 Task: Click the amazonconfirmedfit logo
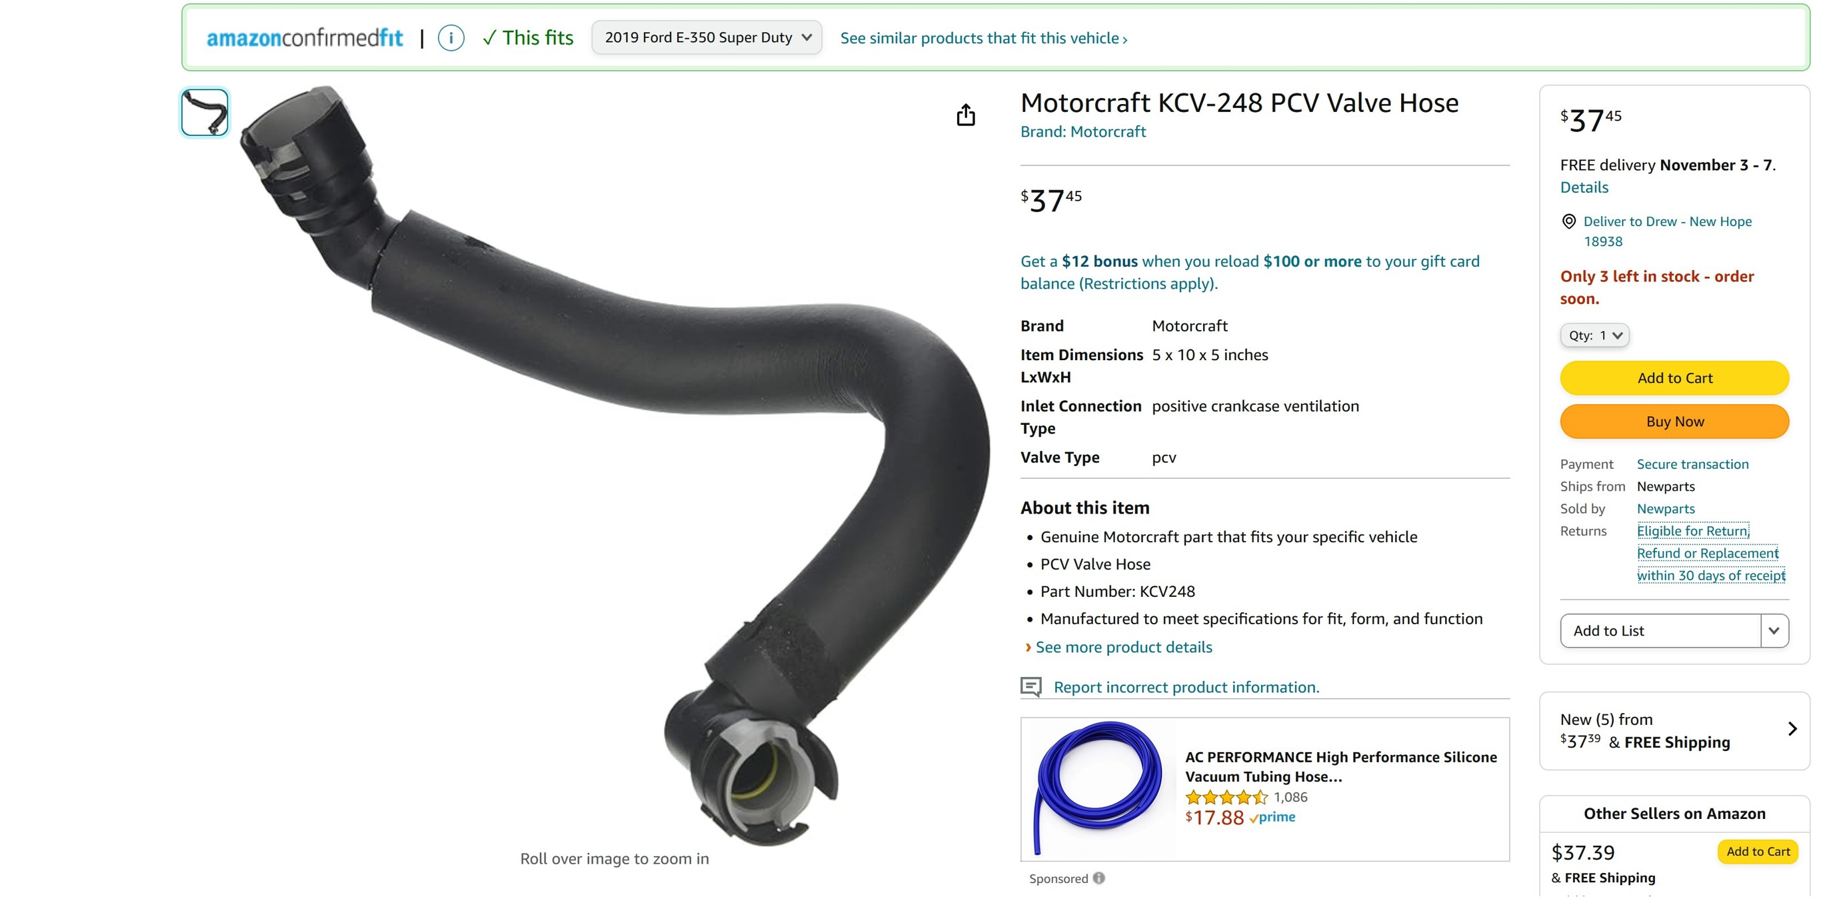coord(305,38)
